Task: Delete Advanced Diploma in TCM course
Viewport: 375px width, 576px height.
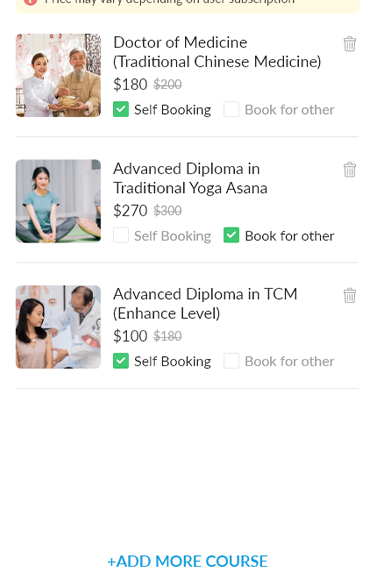Action: coord(350,295)
